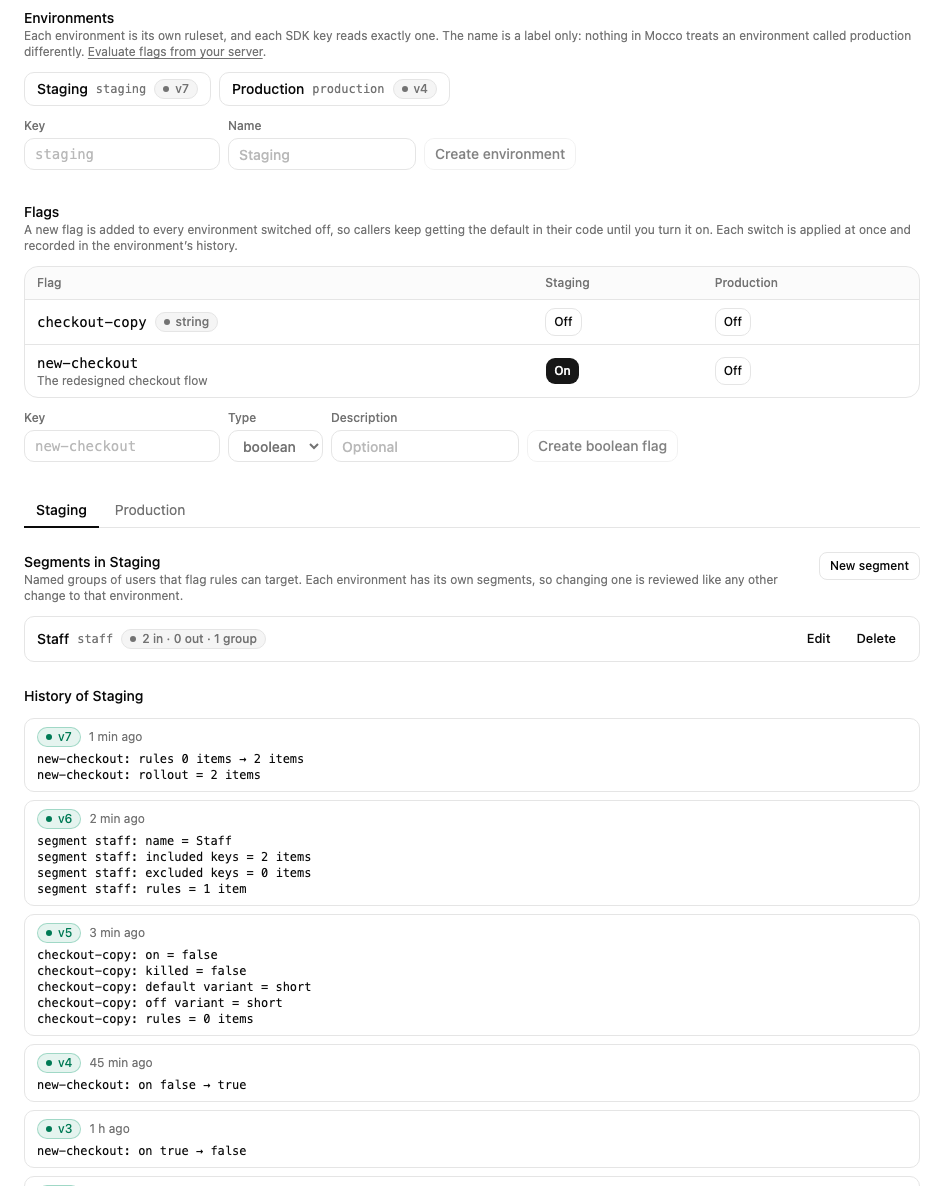The image size is (944, 1186).
Task: Click the new-checkout flag name in the table
Action: point(87,363)
